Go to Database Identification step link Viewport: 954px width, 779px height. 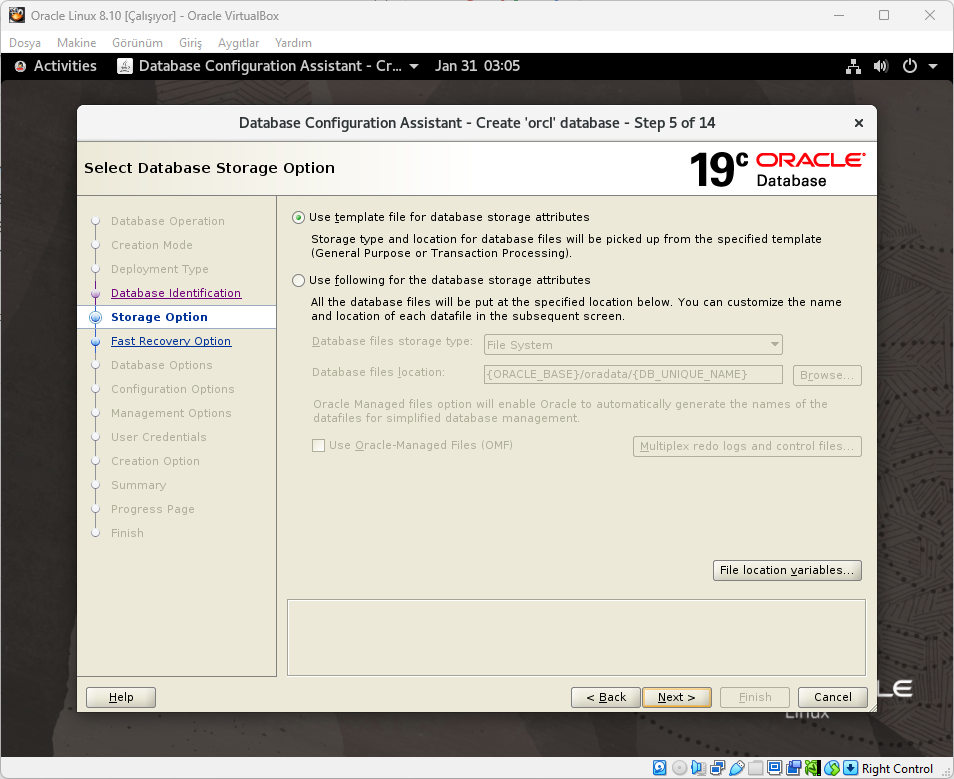[176, 293]
